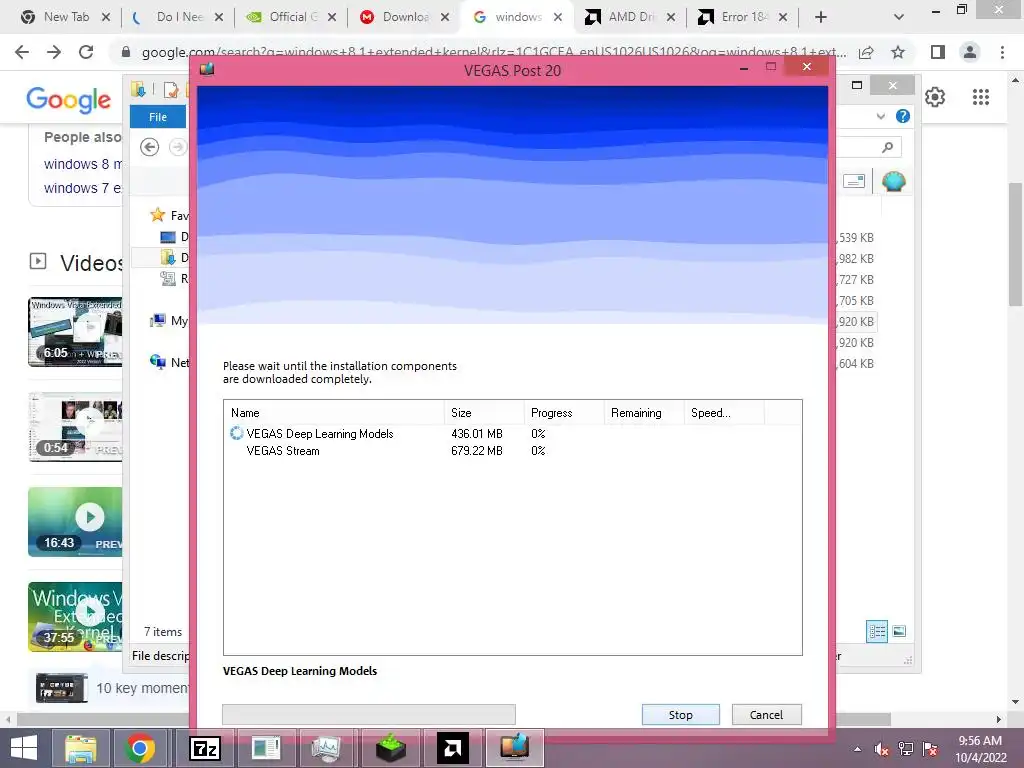Toggle Chrome side panel

938,52
